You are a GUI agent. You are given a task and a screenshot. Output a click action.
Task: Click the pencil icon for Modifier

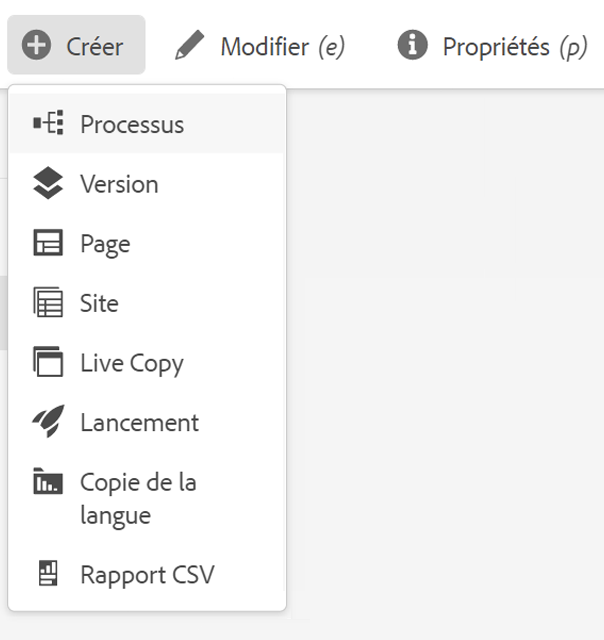pyautogui.click(x=188, y=46)
